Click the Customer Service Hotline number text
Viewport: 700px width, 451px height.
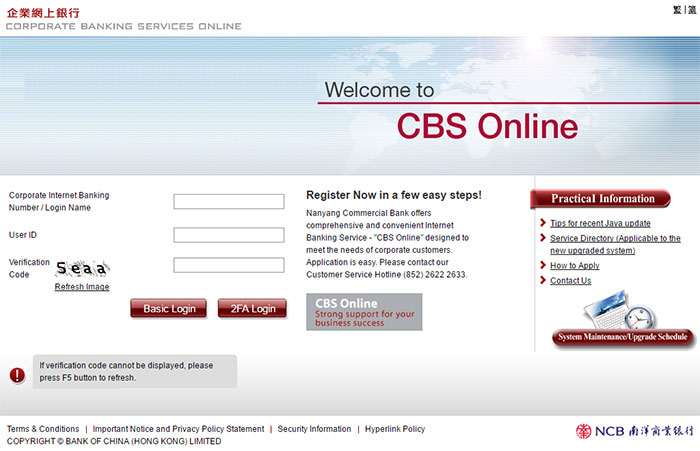coord(386,275)
